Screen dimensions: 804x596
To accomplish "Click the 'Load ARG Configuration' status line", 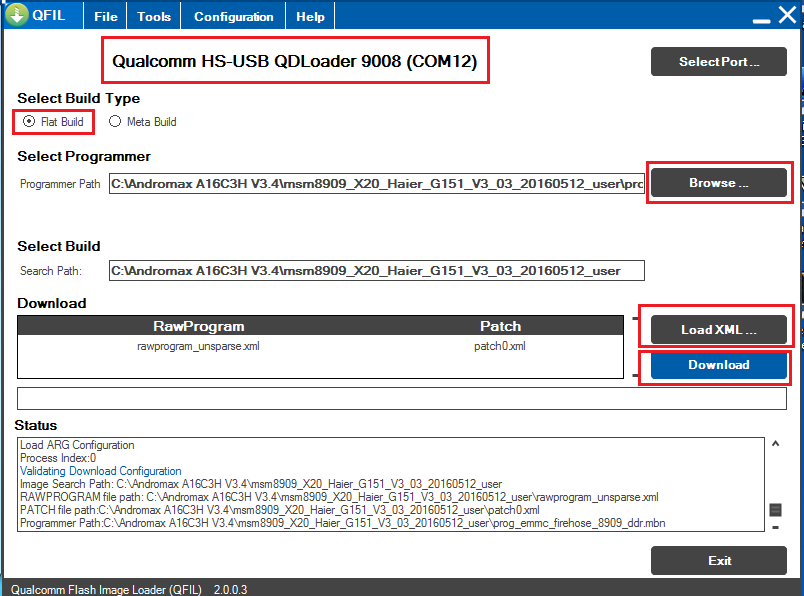I will pos(77,445).
